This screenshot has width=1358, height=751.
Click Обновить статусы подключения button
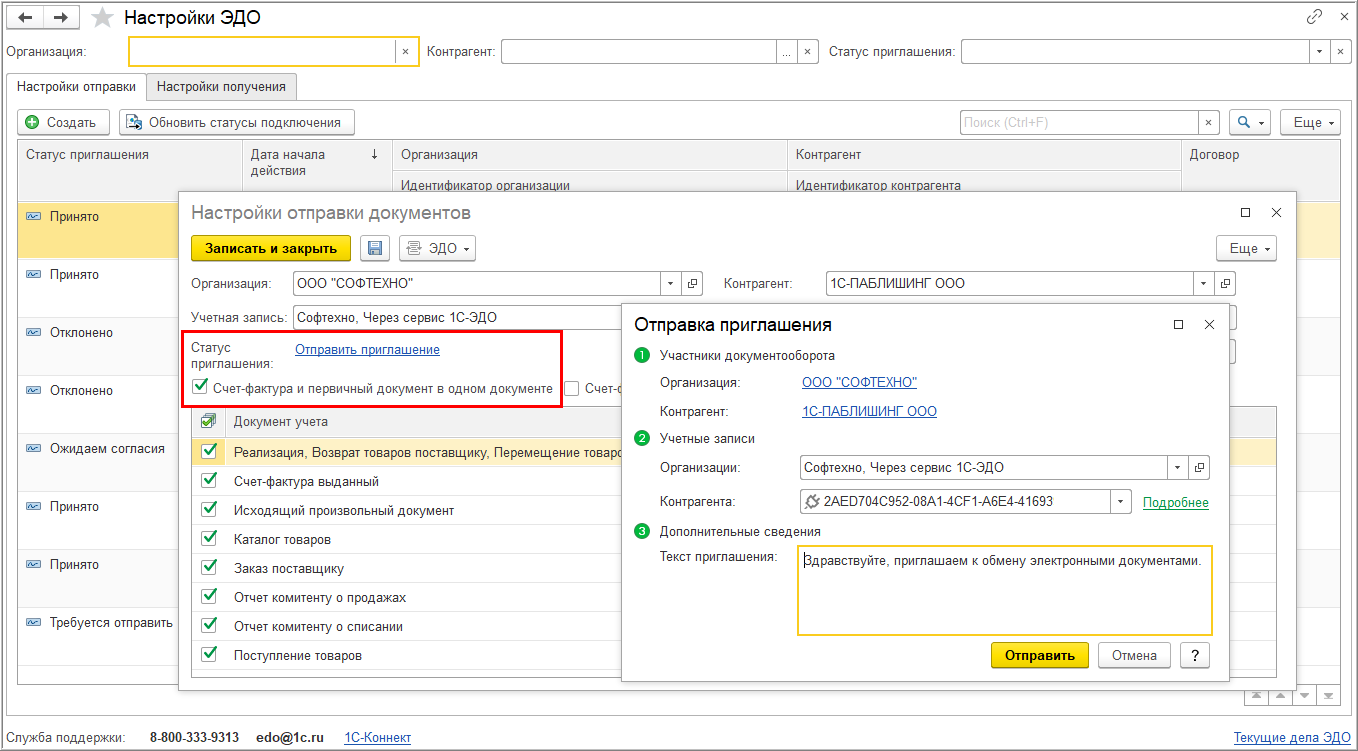point(237,123)
